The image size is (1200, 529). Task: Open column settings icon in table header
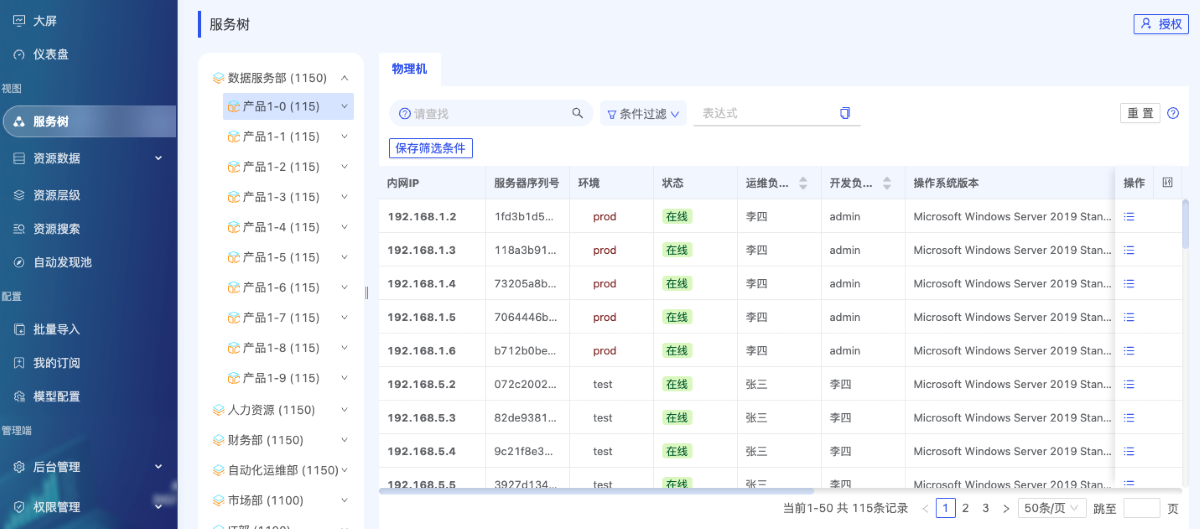(x=1167, y=183)
